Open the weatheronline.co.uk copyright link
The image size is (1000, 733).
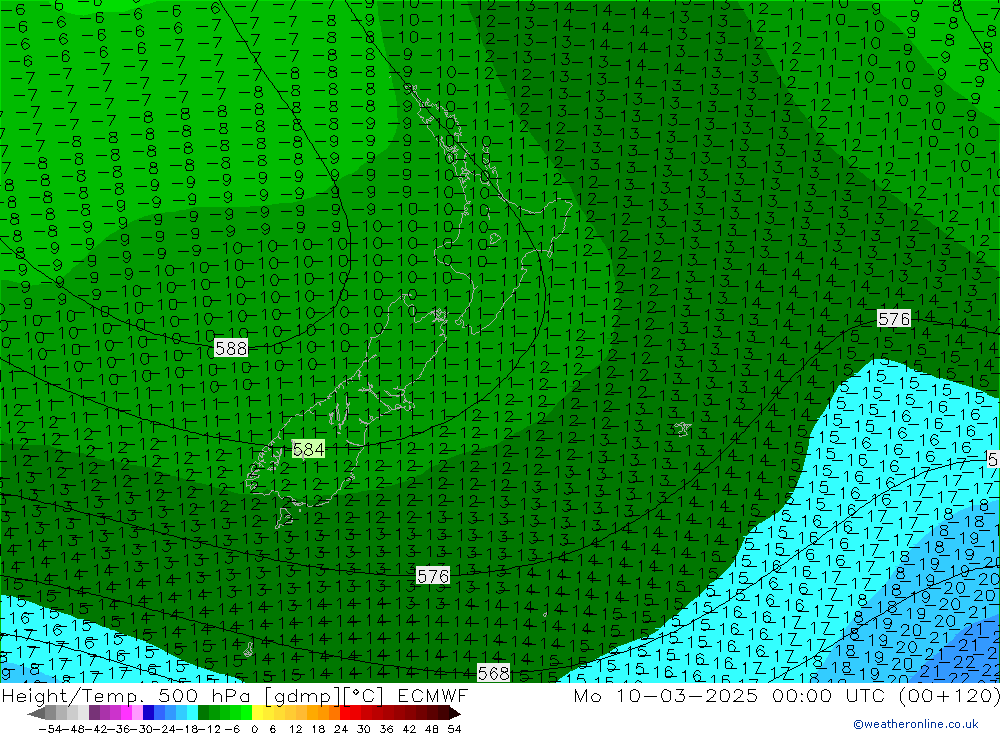tap(916, 724)
